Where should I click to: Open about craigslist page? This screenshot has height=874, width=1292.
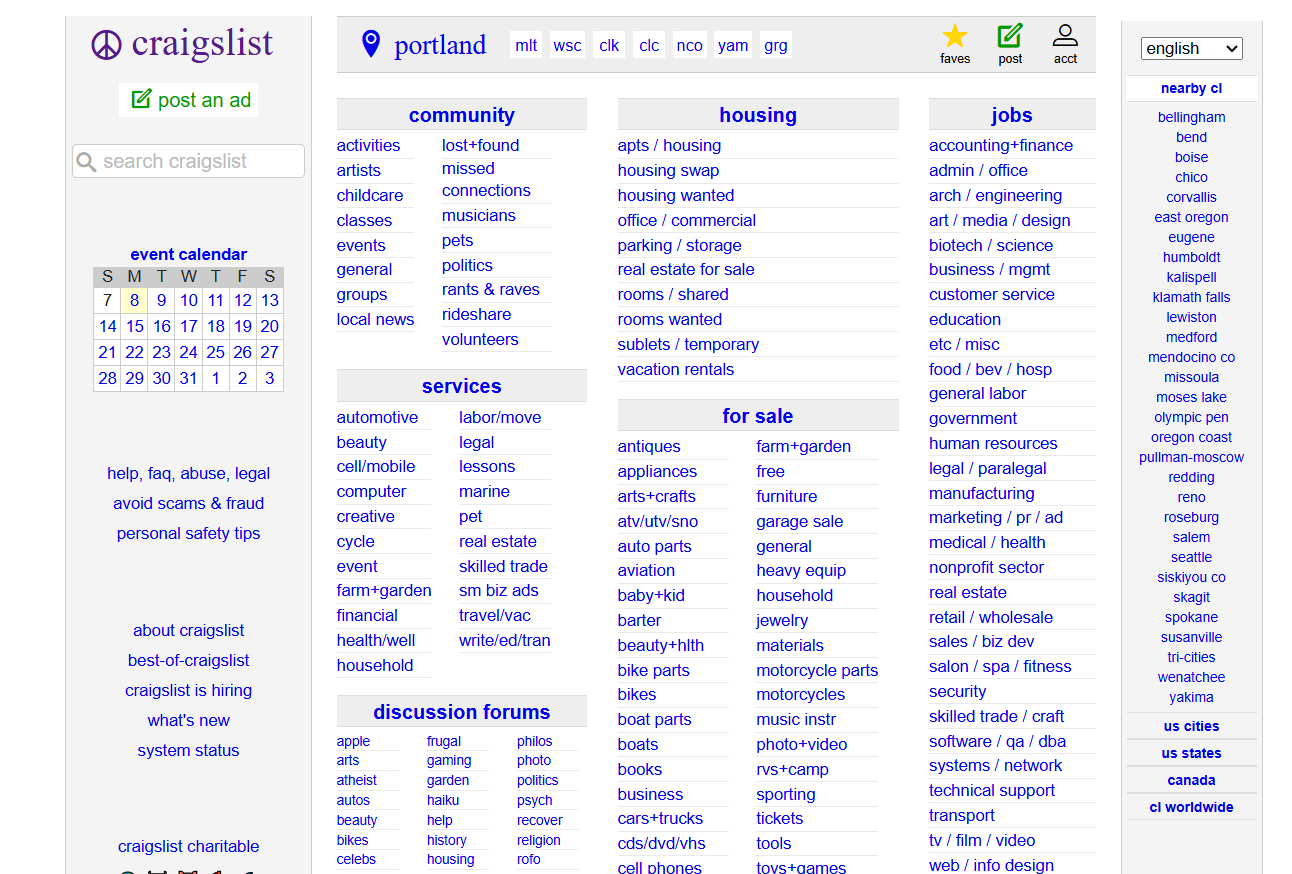pos(188,631)
